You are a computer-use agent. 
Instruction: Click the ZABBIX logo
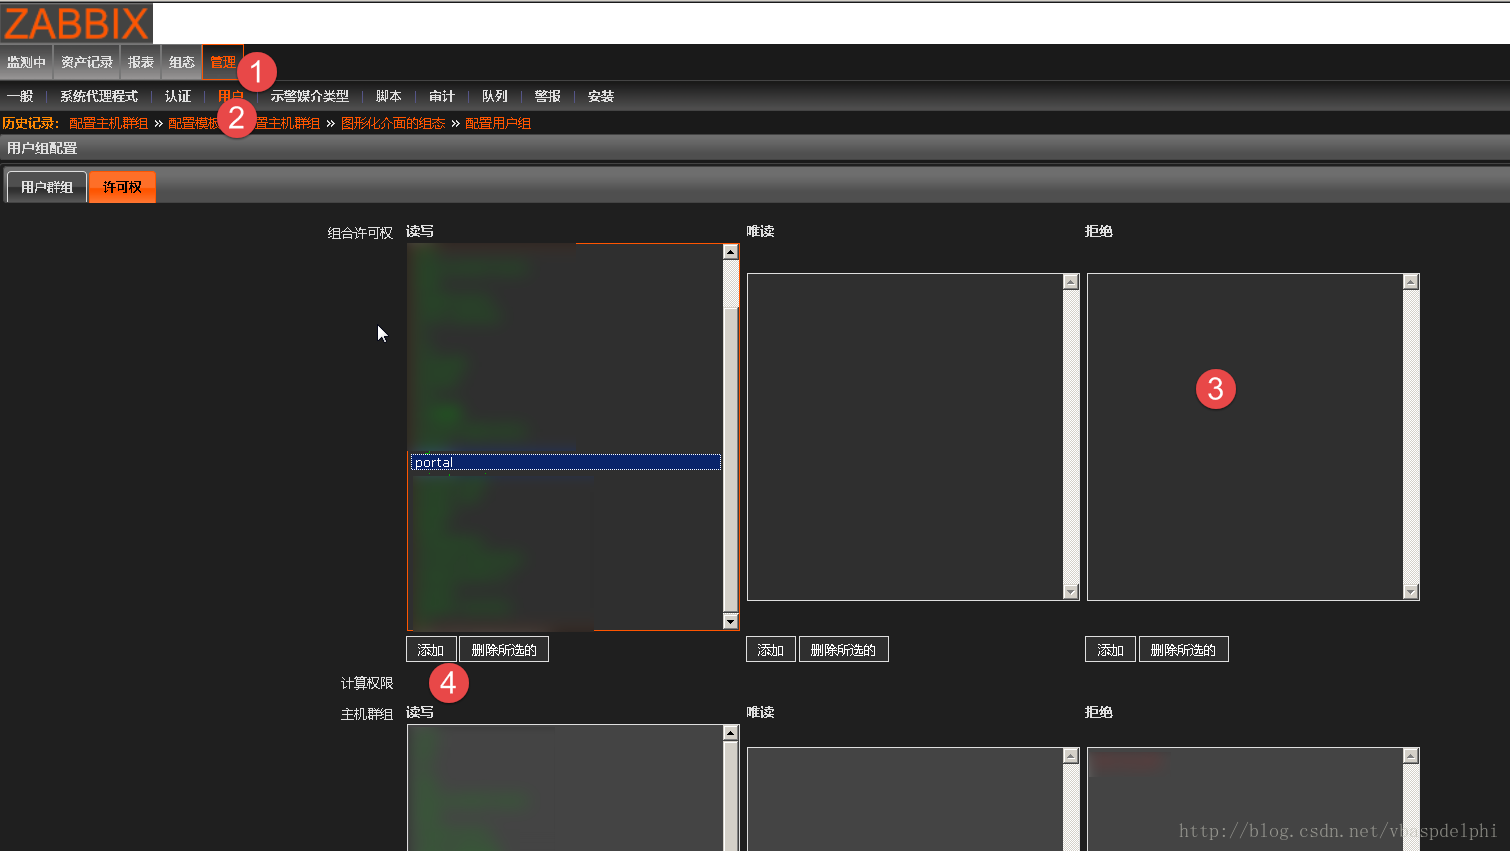tap(76, 23)
